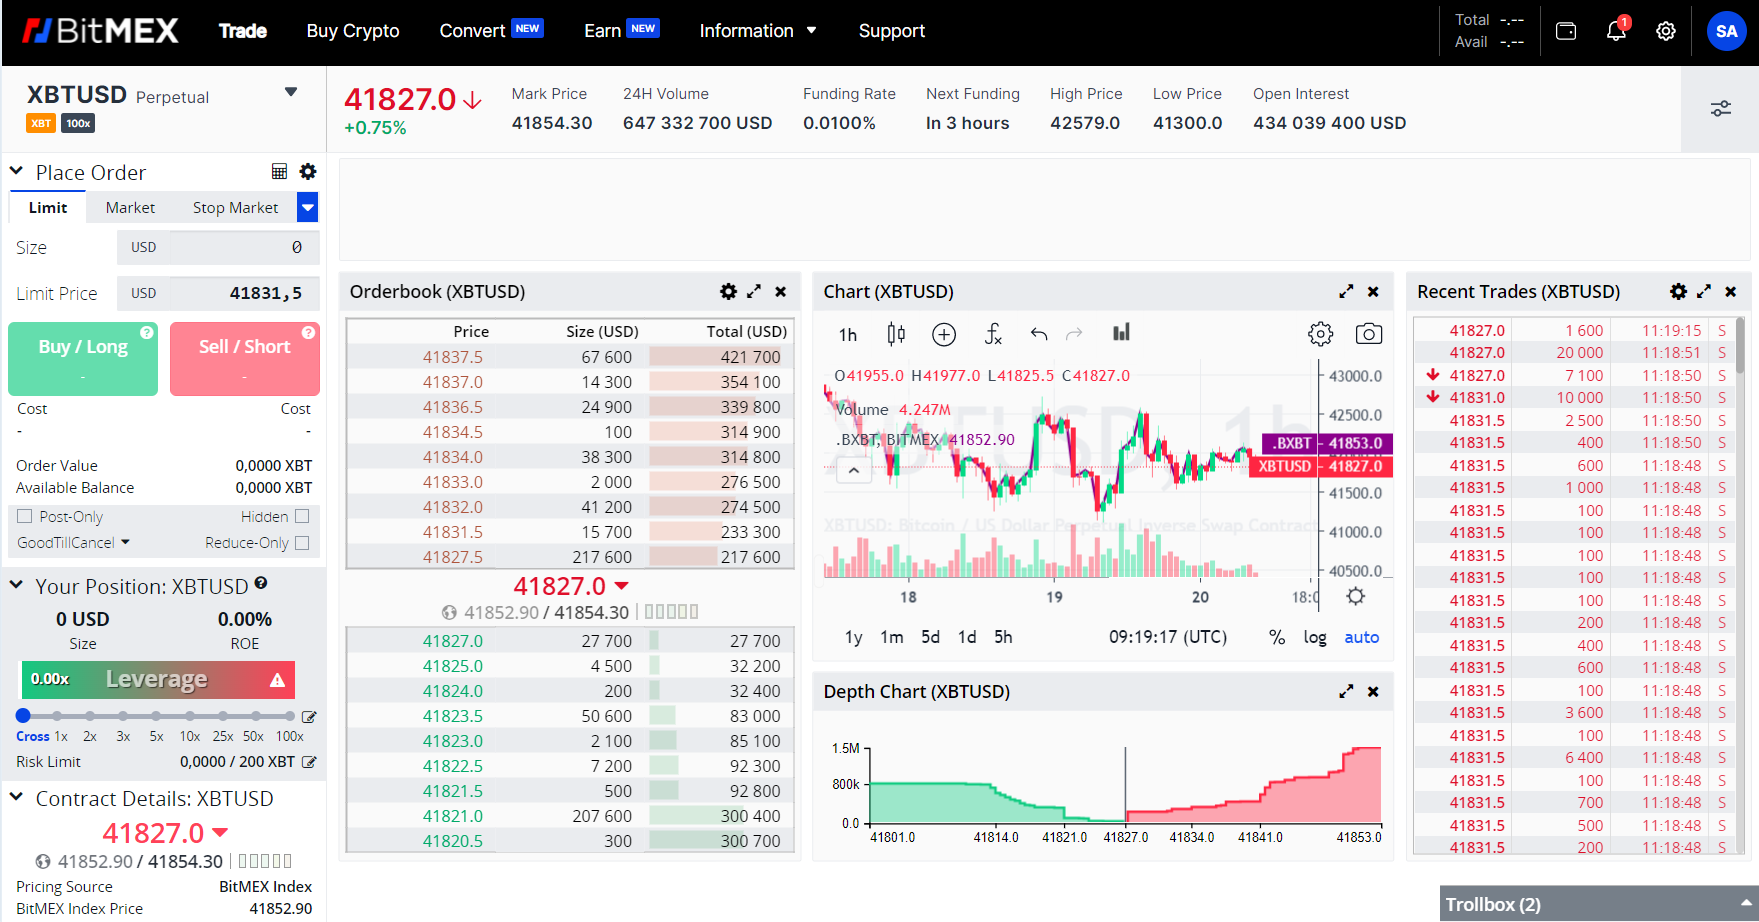Screen dimensions: 1759x922
Task: Set chart range to 5d
Action: [x=930, y=637]
